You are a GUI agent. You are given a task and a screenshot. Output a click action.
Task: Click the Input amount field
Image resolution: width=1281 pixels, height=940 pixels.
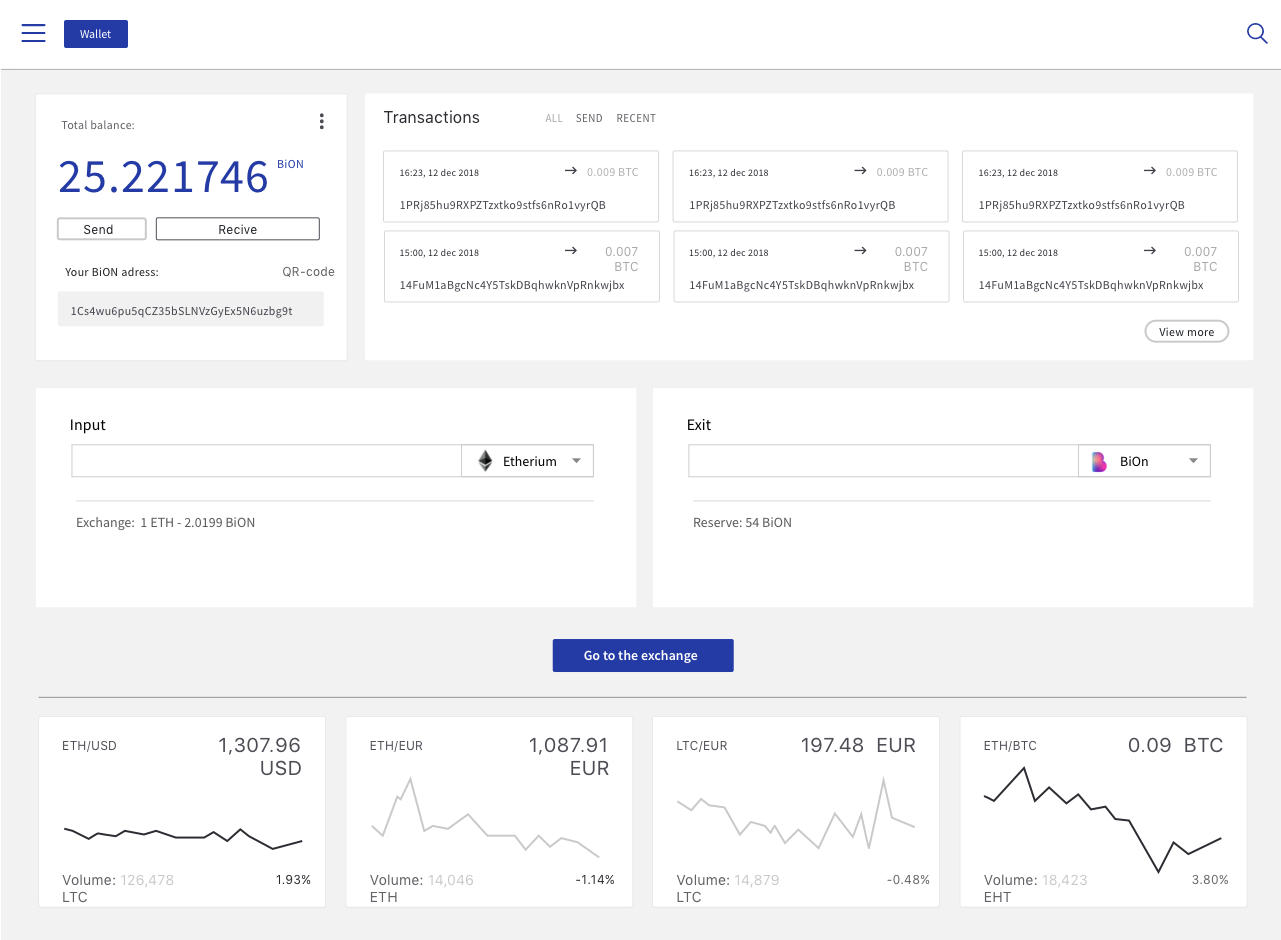click(266, 461)
